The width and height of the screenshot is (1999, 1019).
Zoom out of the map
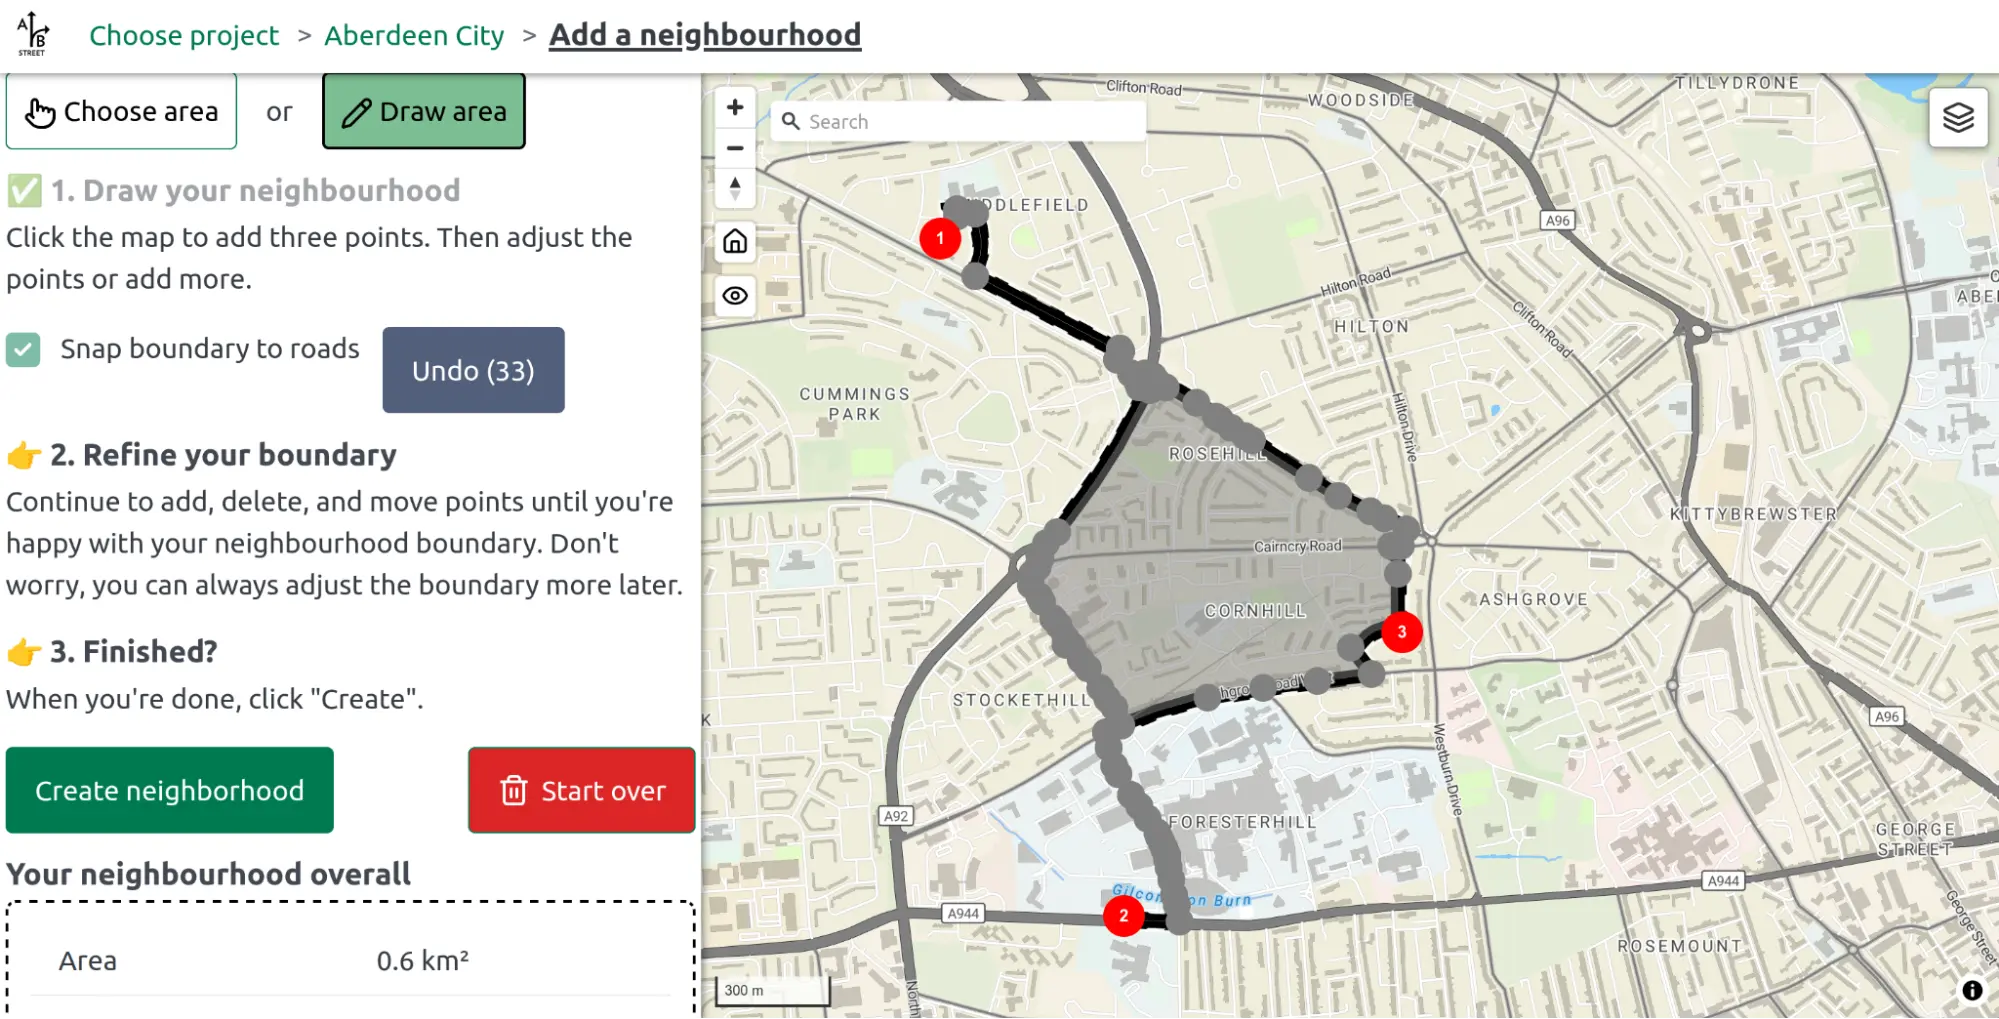point(735,148)
